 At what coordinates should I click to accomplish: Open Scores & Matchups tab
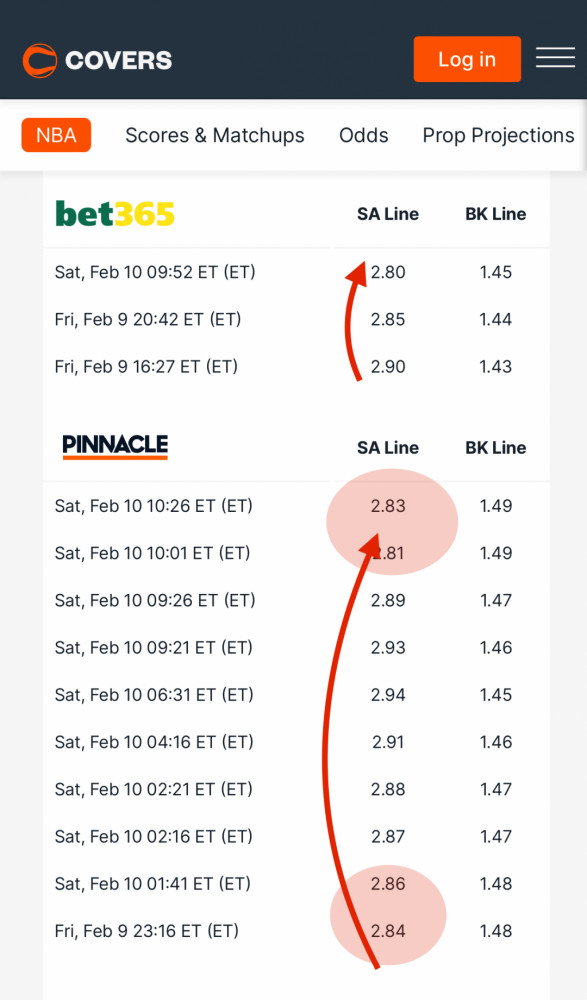click(214, 135)
